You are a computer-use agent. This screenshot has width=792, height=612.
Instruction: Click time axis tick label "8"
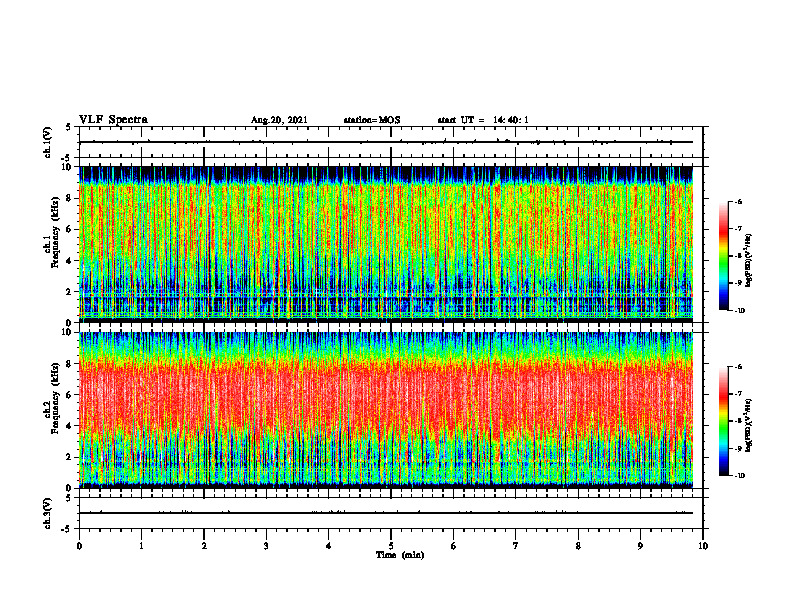(x=578, y=546)
